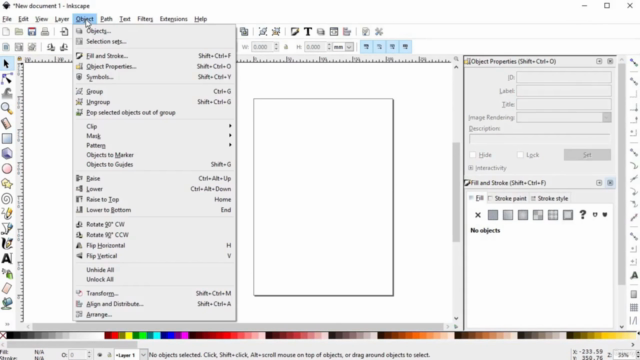Choose Object Properties menu entry

click(154, 66)
